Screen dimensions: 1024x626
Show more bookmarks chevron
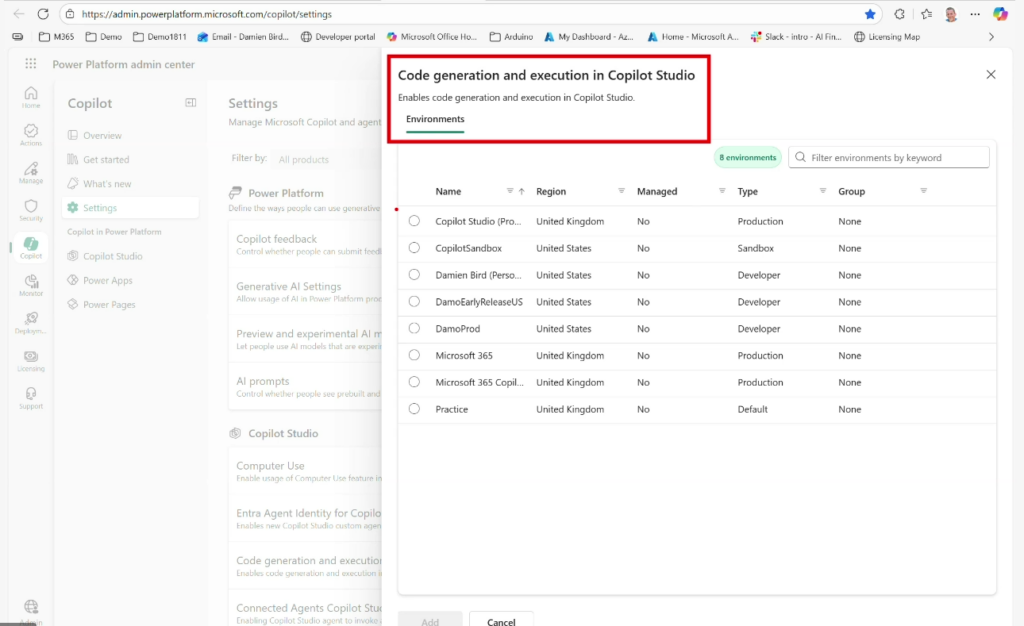pyautogui.click(x=991, y=37)
